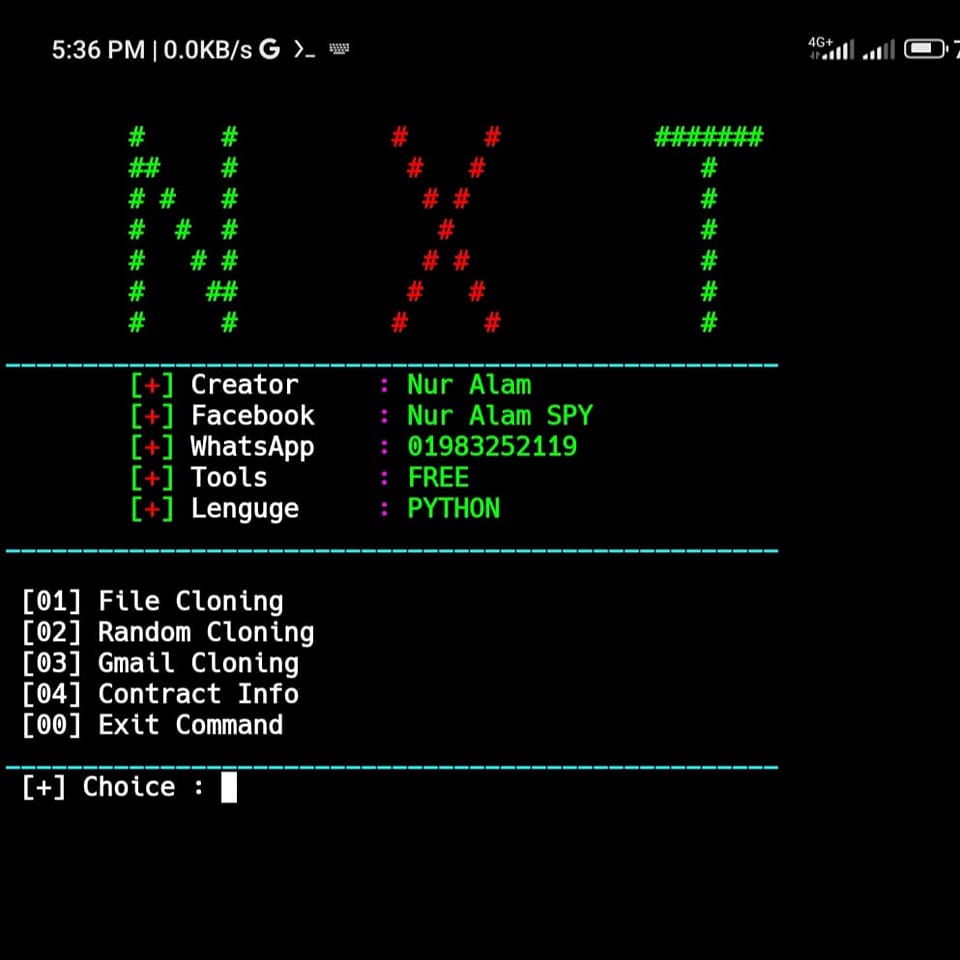Screen dimensions: 960x960
Task: Tap the green FREE value
Action: (x=438, y=478)
